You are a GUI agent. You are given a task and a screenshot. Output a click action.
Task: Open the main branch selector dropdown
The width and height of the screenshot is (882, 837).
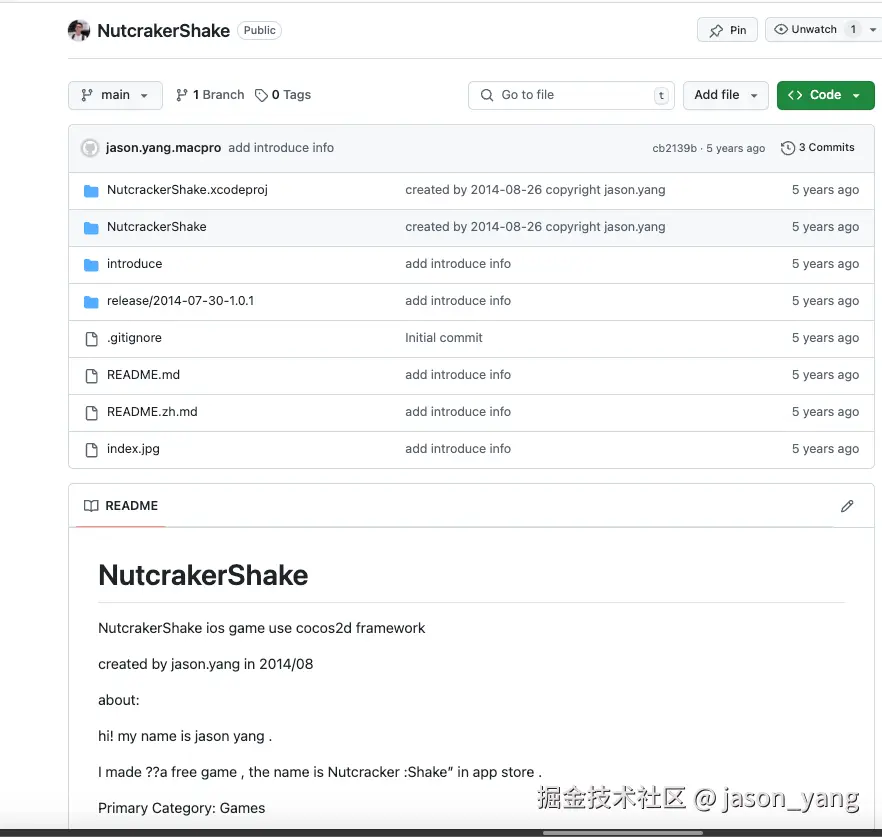point(115,95)
